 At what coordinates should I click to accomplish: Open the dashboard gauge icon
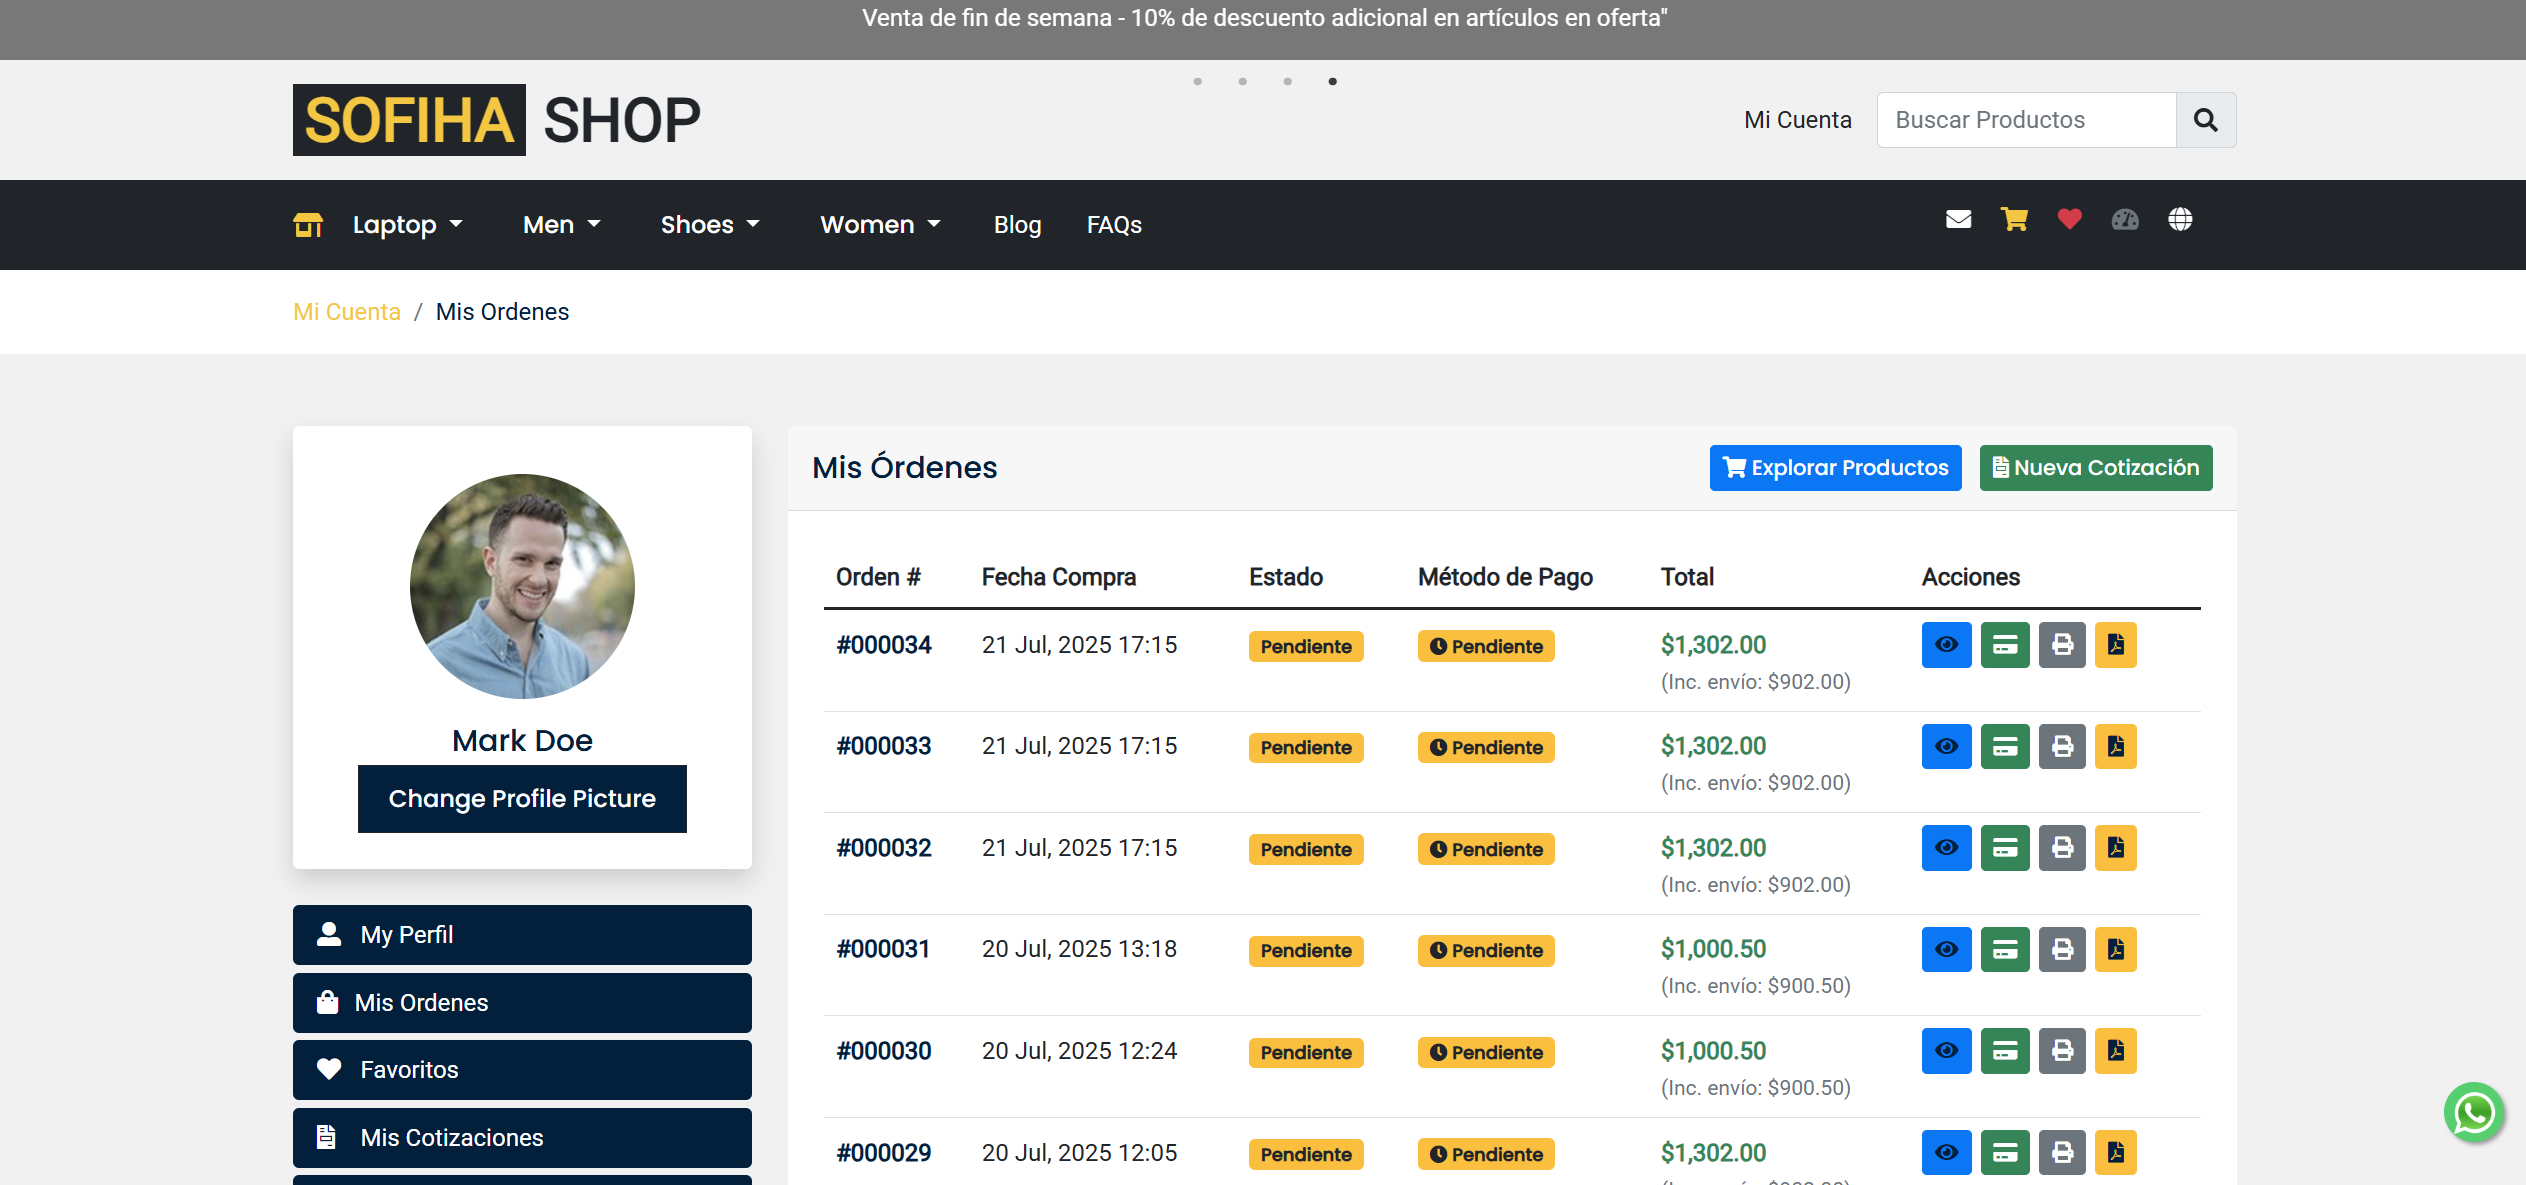click(x=2125, y=219)
